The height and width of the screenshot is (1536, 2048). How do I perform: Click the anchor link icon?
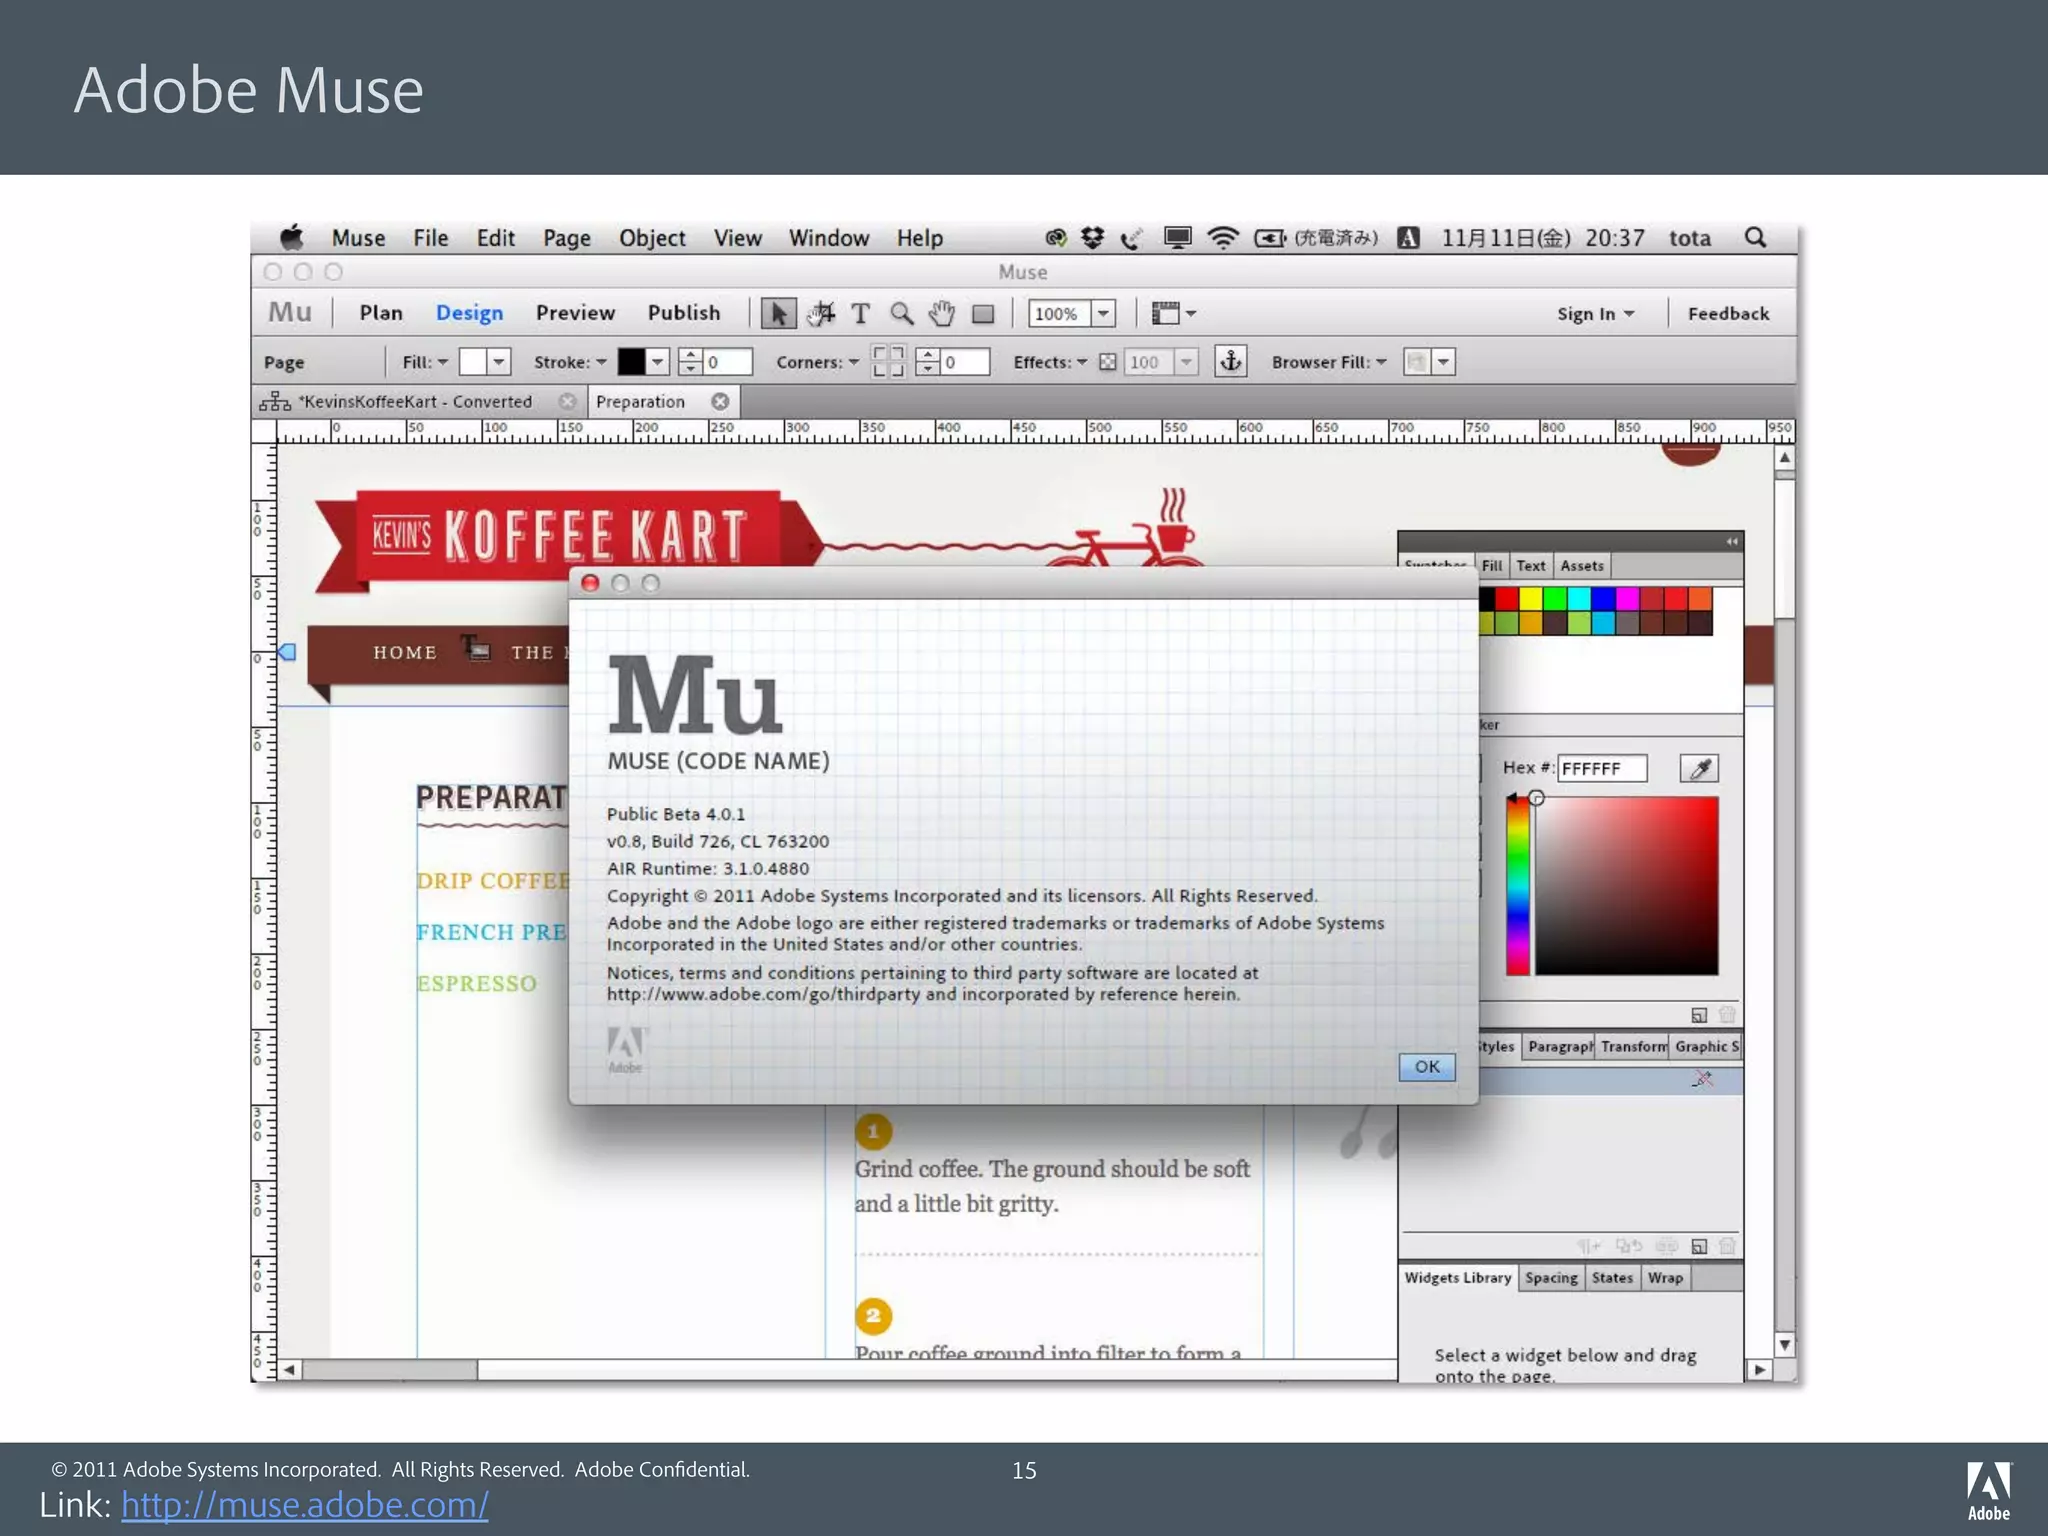point(1230,361)
